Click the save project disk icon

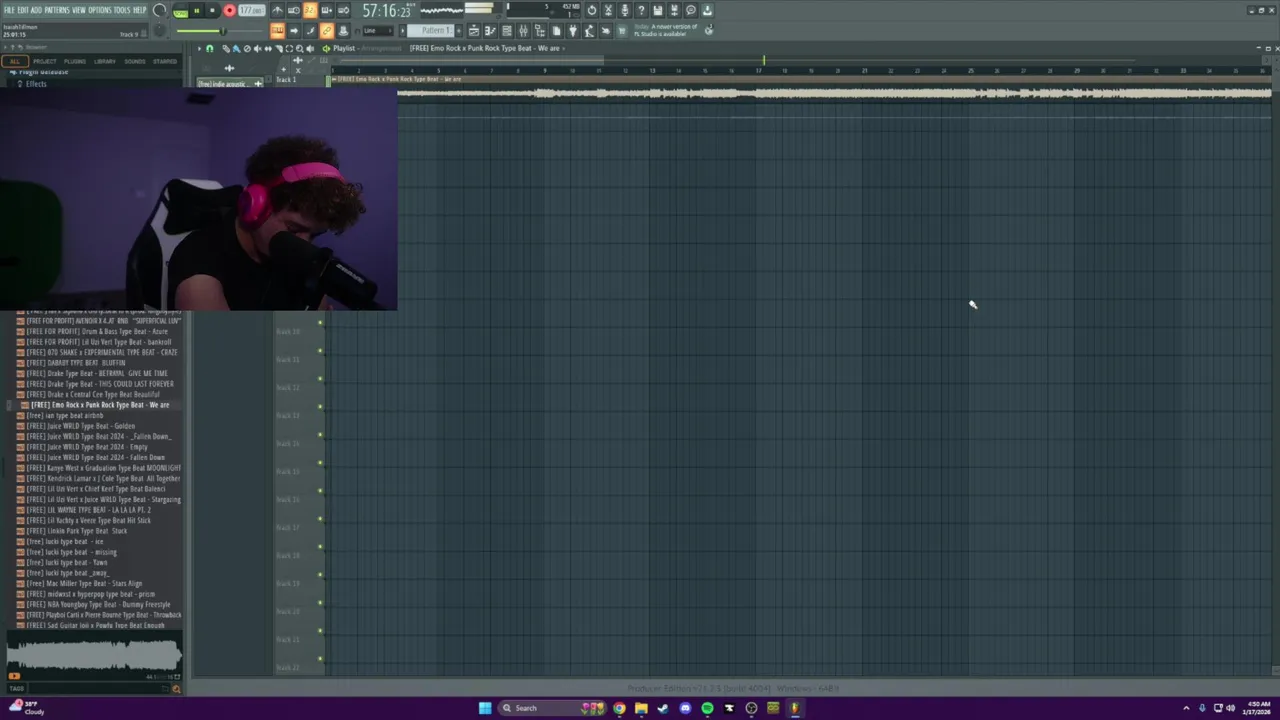(657, 10)
